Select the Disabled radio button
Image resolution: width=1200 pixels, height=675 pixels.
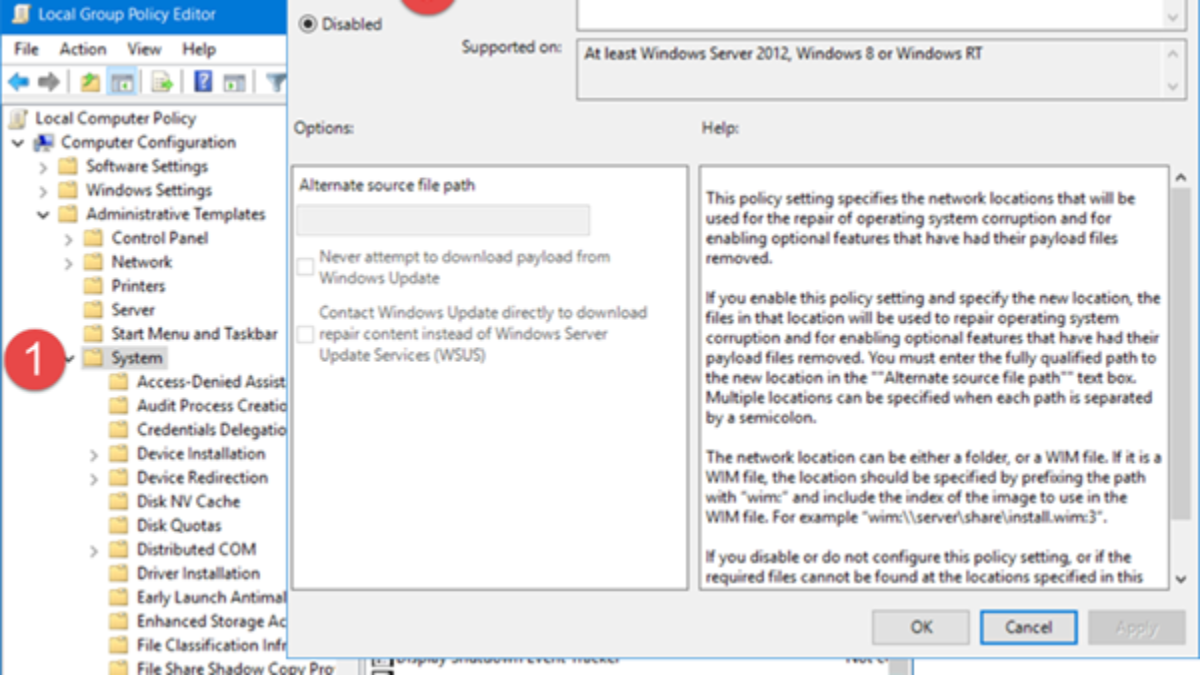click(x=308, y=24)
